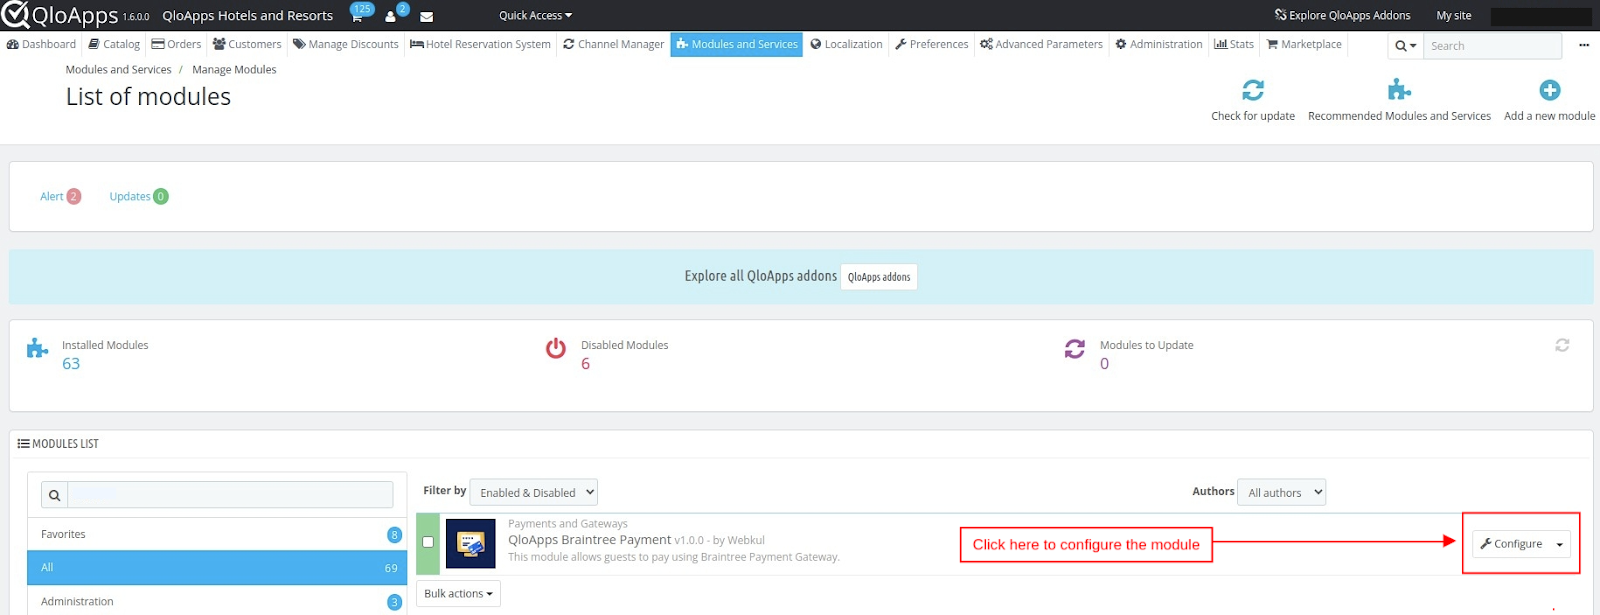Open the Marketplace menu

[x=1305, y=44]
